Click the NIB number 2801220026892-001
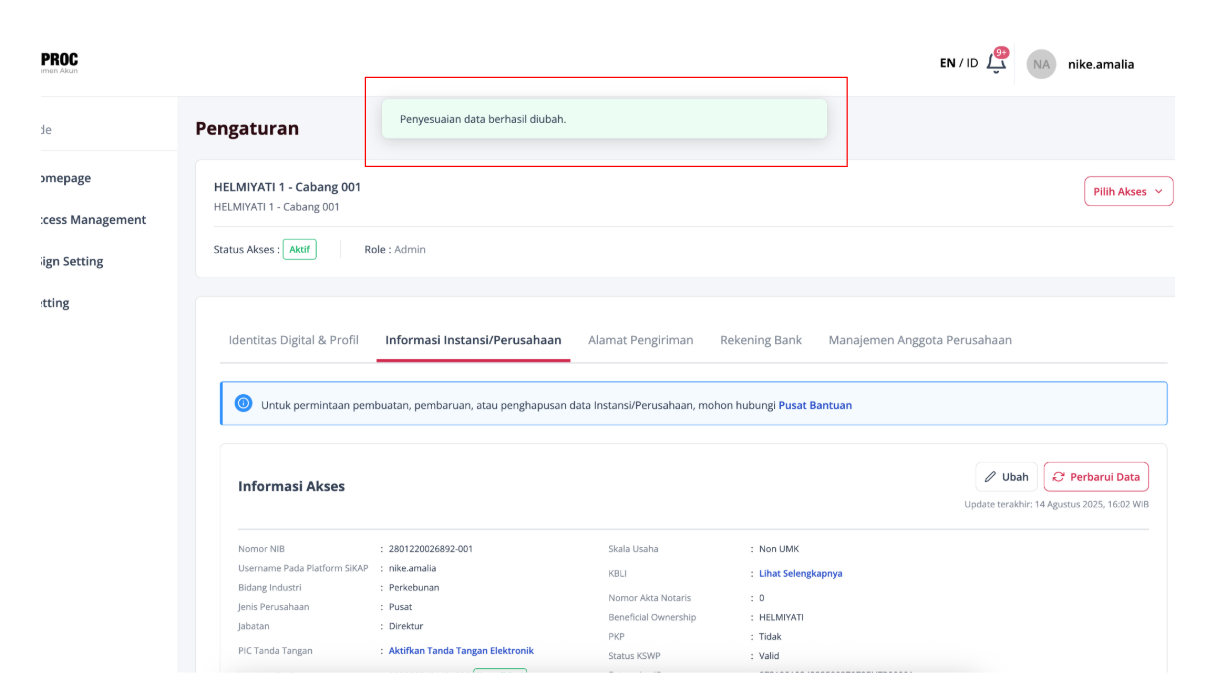 (x=431, y=549)
